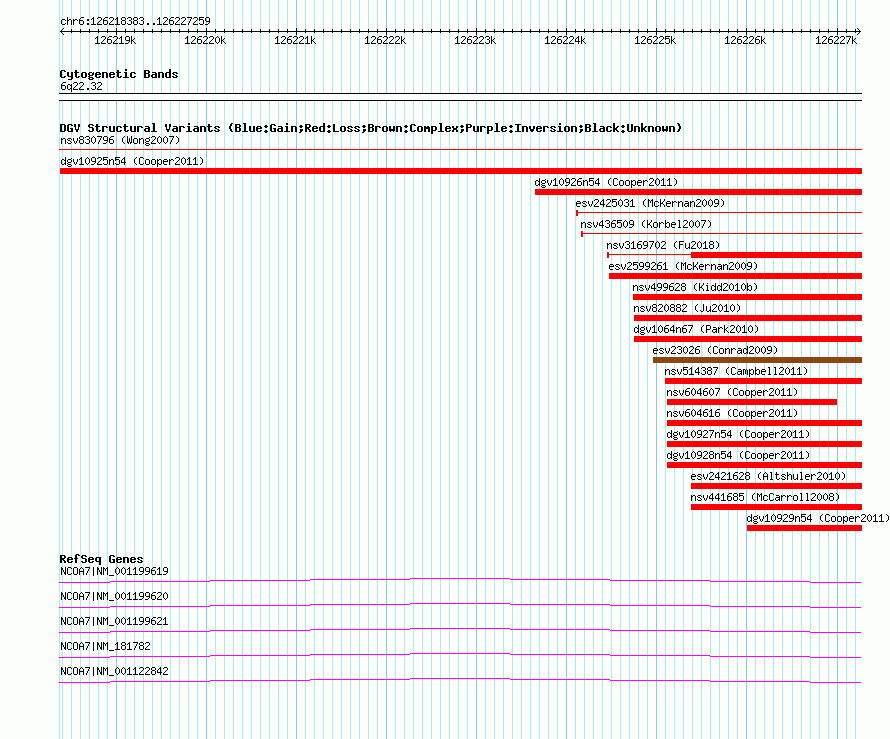This screenshot has height=739, width=890.
Task: Click nsv604616 (Cooper2011) label
Action: (x=732, y=413)
